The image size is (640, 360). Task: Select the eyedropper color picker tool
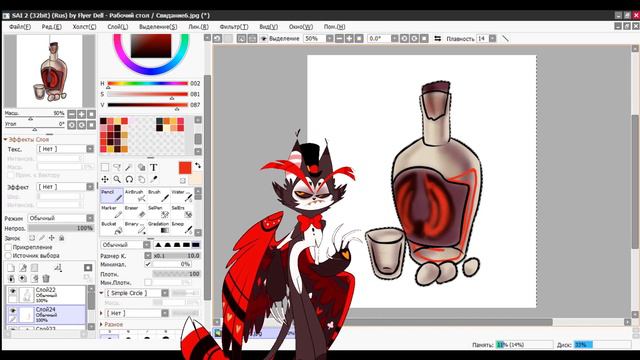(x=153, y=179)
